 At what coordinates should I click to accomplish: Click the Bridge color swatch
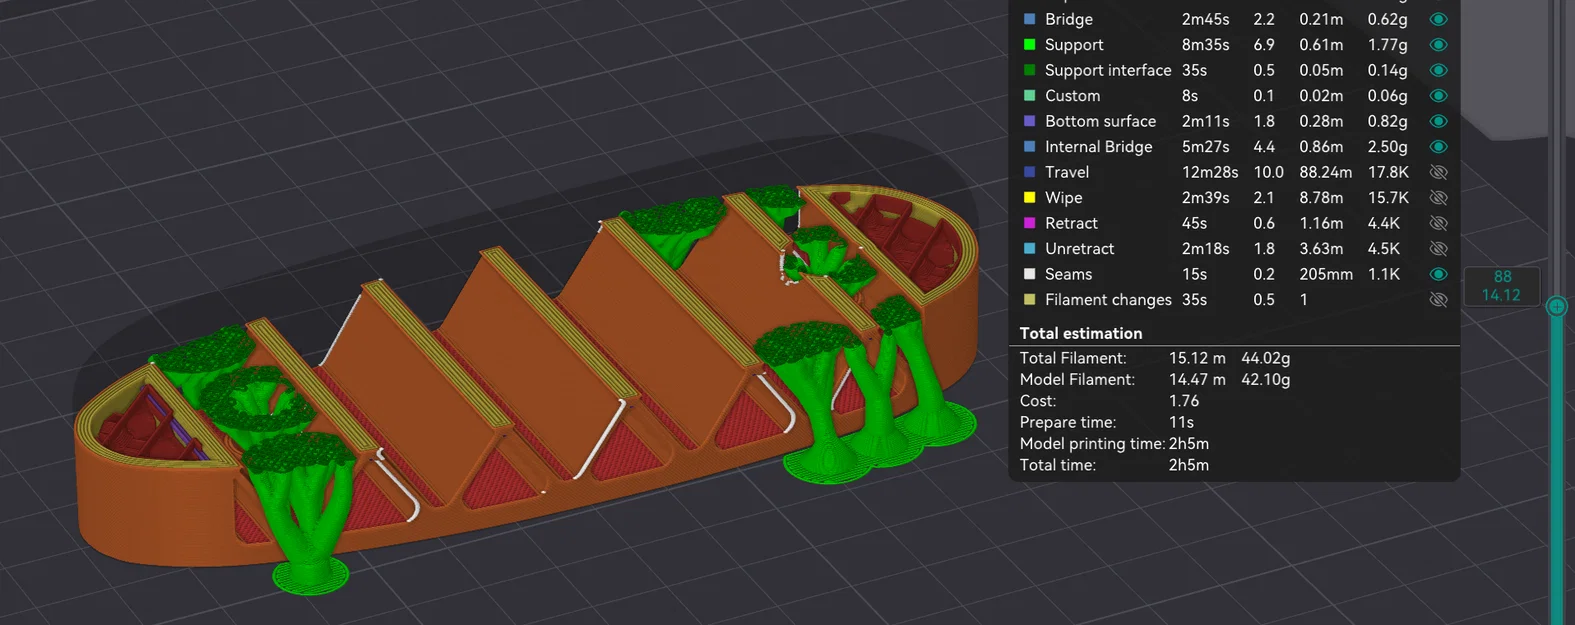pos(1029,19)
